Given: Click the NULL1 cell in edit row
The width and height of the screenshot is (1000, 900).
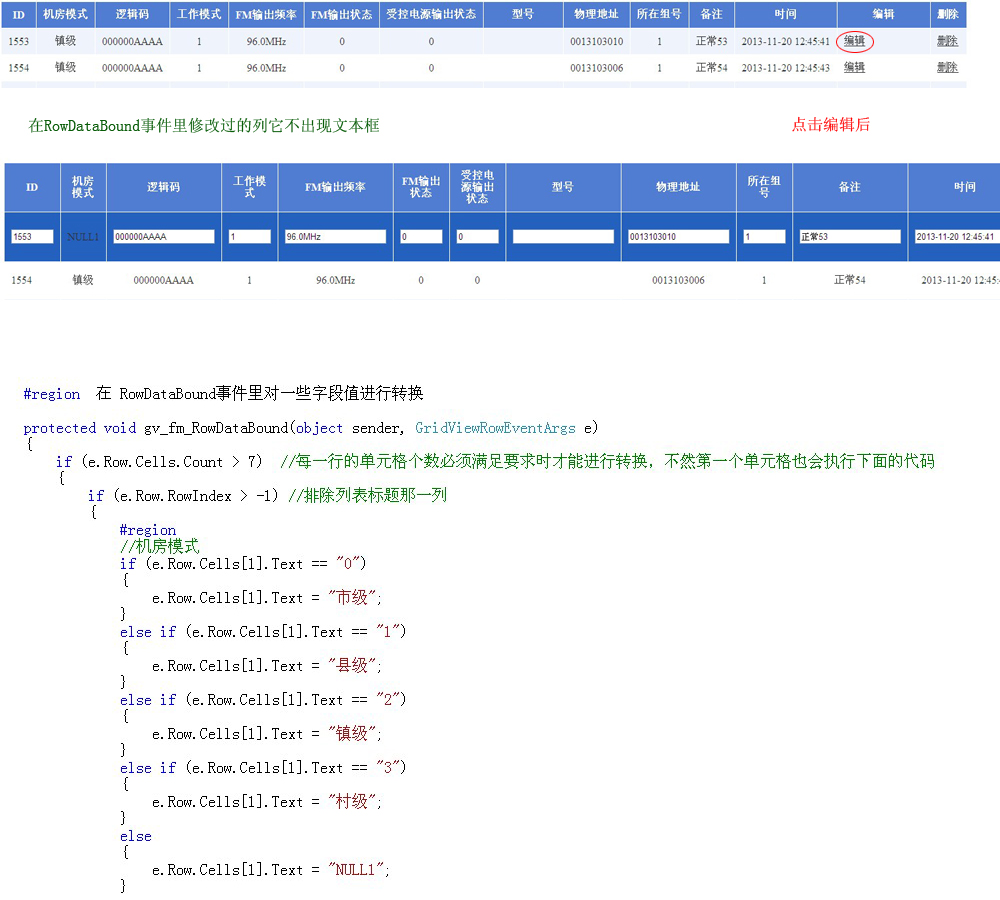Looking at the screenshot, I should 82,236.
